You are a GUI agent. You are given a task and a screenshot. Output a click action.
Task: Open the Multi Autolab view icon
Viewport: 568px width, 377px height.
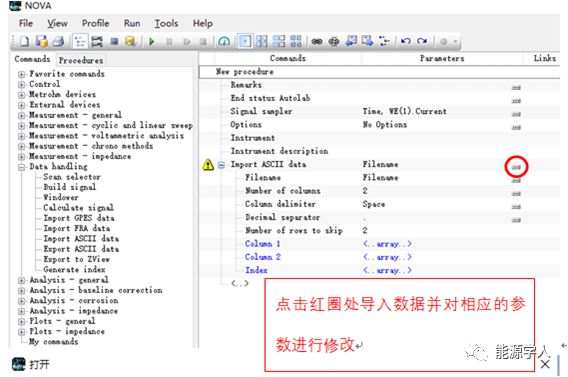click(96, 41)
